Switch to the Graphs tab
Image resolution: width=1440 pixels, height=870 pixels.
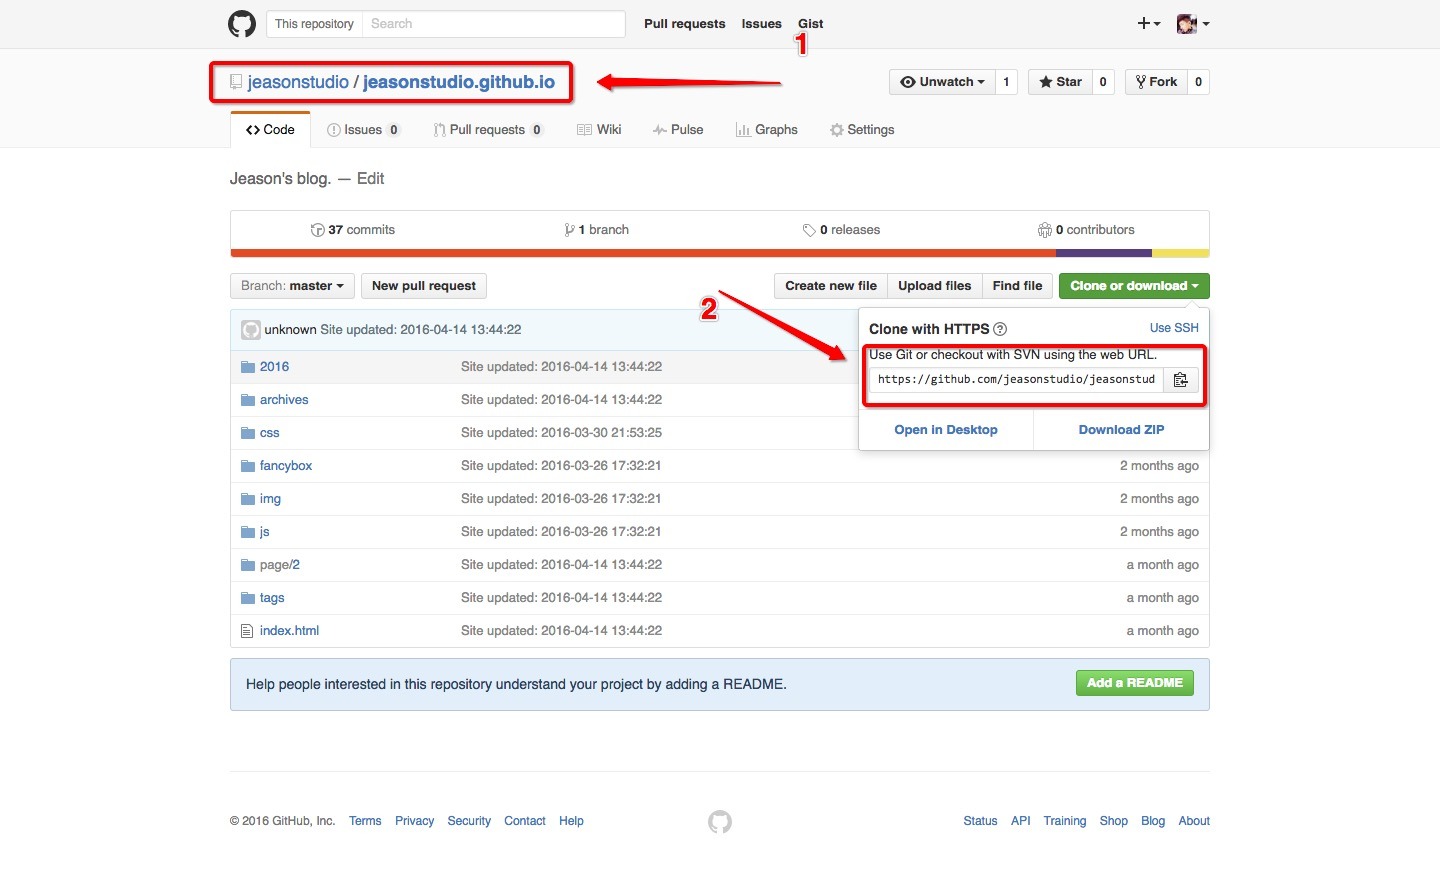click(767, 130)
